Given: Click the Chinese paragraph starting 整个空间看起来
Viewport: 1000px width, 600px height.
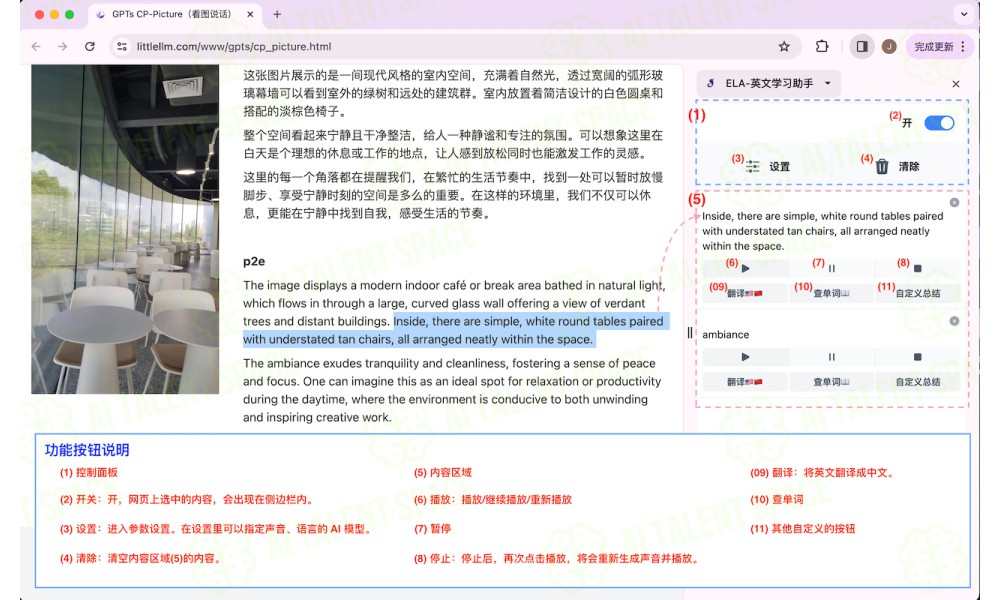Looking at the screenshot, I should pos(453,144).
